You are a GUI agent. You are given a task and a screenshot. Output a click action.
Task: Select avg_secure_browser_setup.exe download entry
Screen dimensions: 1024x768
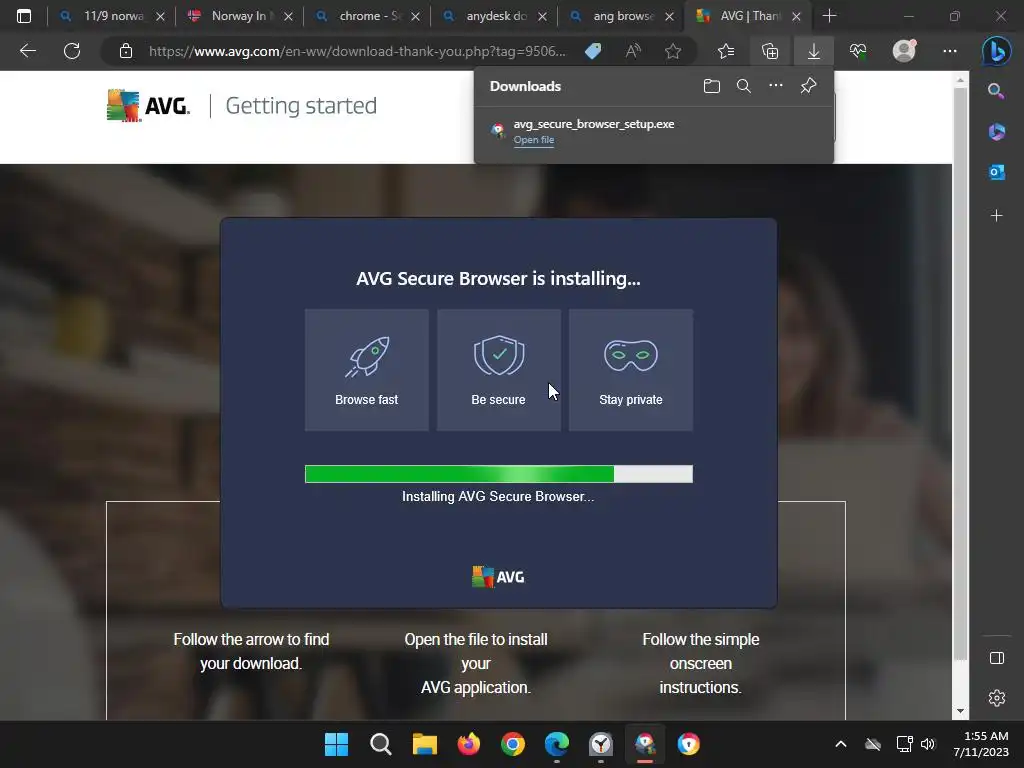coord(654,131)
